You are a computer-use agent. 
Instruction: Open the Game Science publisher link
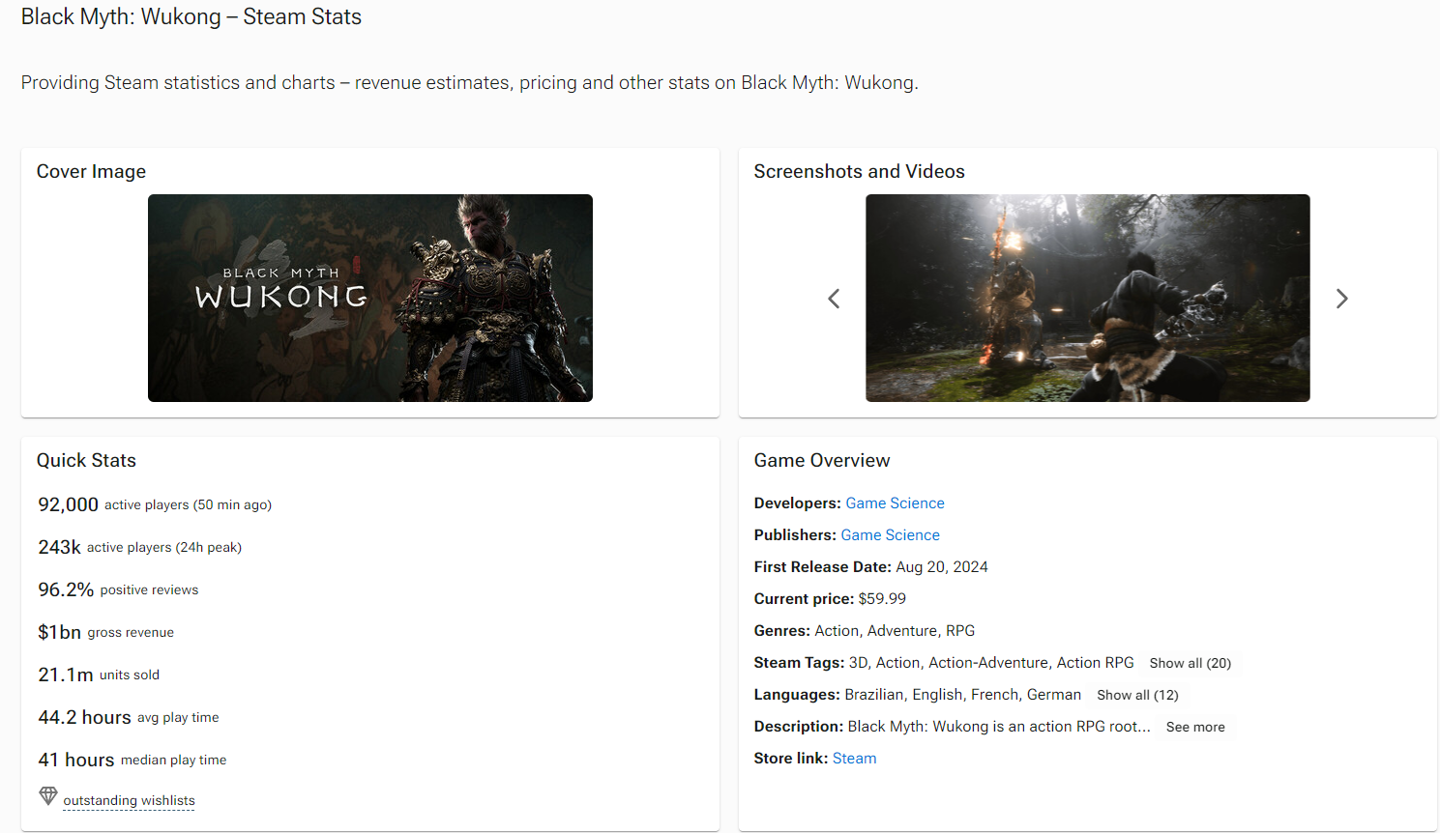[x=890, y=535]
